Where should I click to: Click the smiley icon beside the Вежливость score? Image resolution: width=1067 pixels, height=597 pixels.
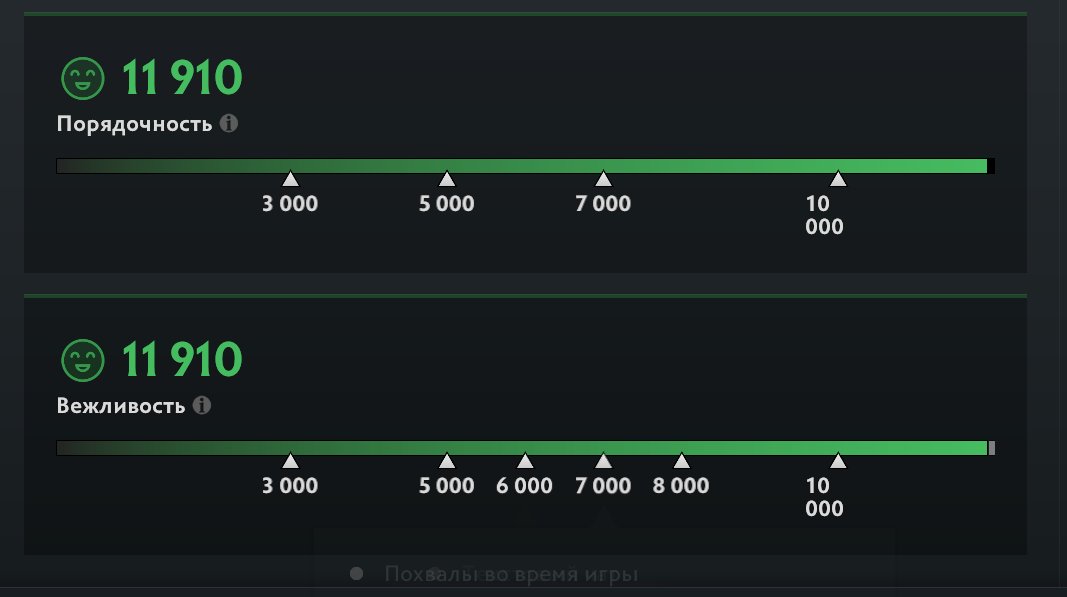point(82,360)
